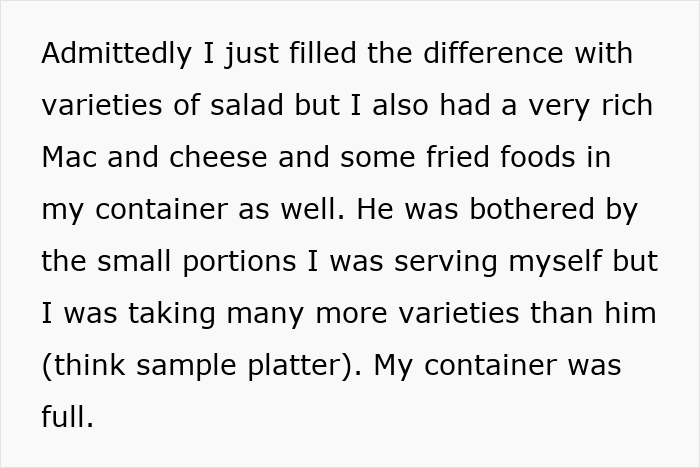The width and height of the screenshot is (700, 468).
Task: Click the word "Admittedly" at paragraph start
Action: [117, 54]
